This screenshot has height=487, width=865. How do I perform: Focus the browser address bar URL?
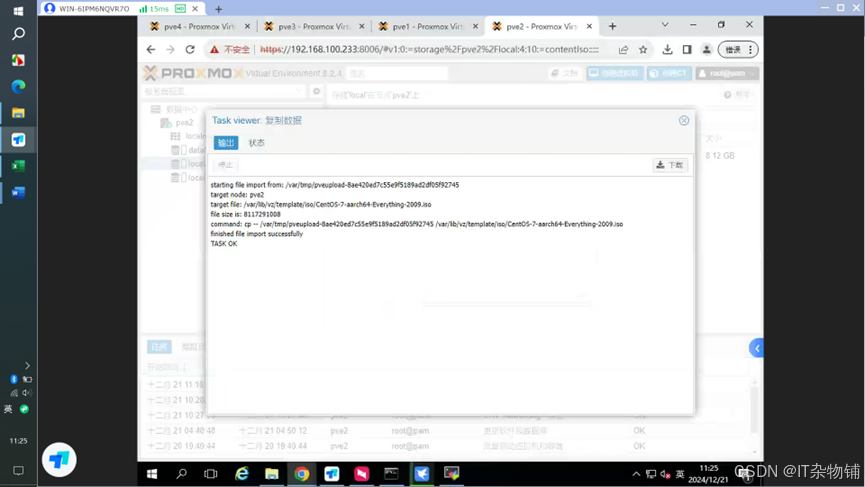click(x=429, y=50)
